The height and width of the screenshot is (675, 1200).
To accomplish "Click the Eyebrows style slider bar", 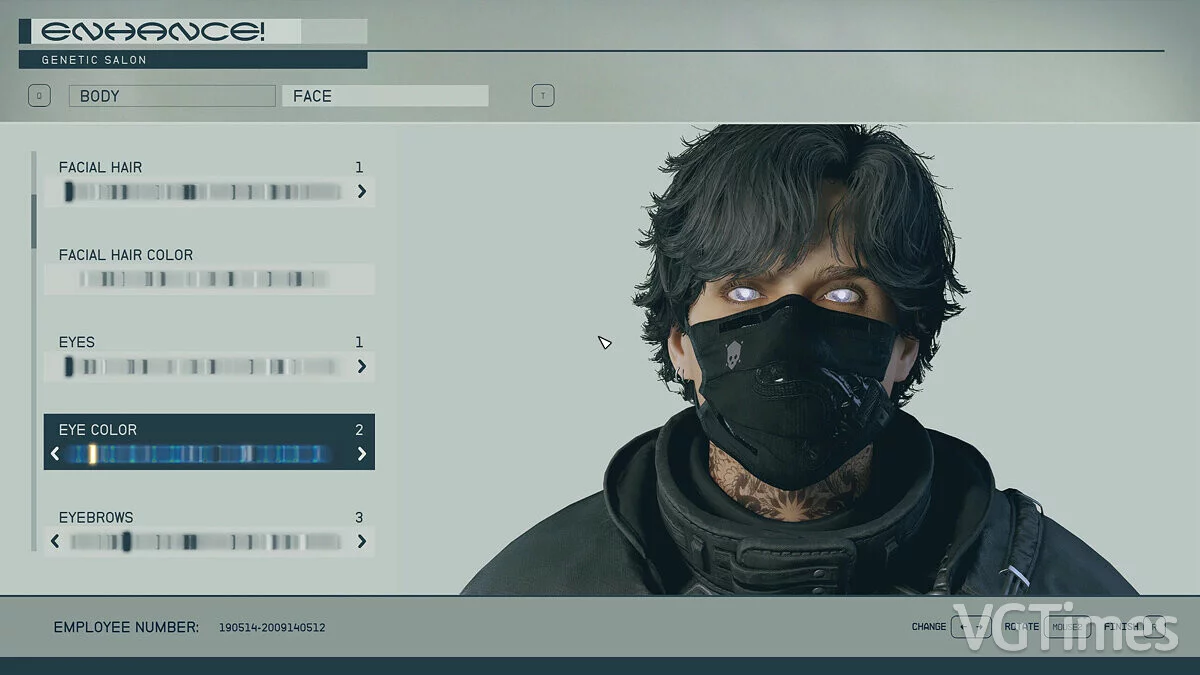I will point(205,542).
